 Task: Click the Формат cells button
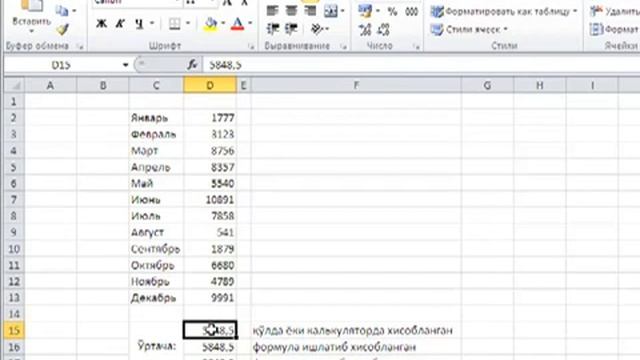coord(615,29)
